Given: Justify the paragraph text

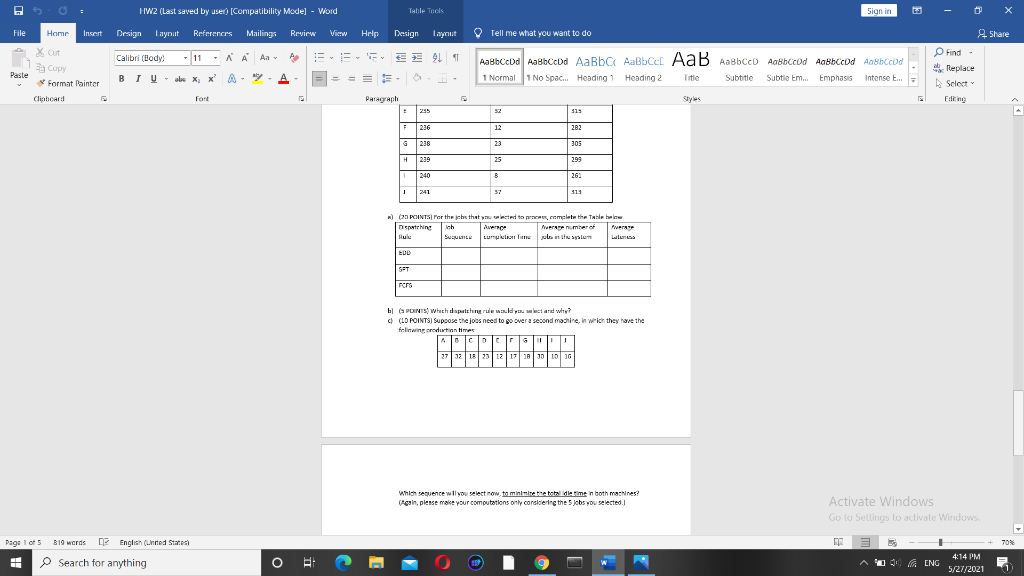Looking at the screenshot, I should pos(368,78).
